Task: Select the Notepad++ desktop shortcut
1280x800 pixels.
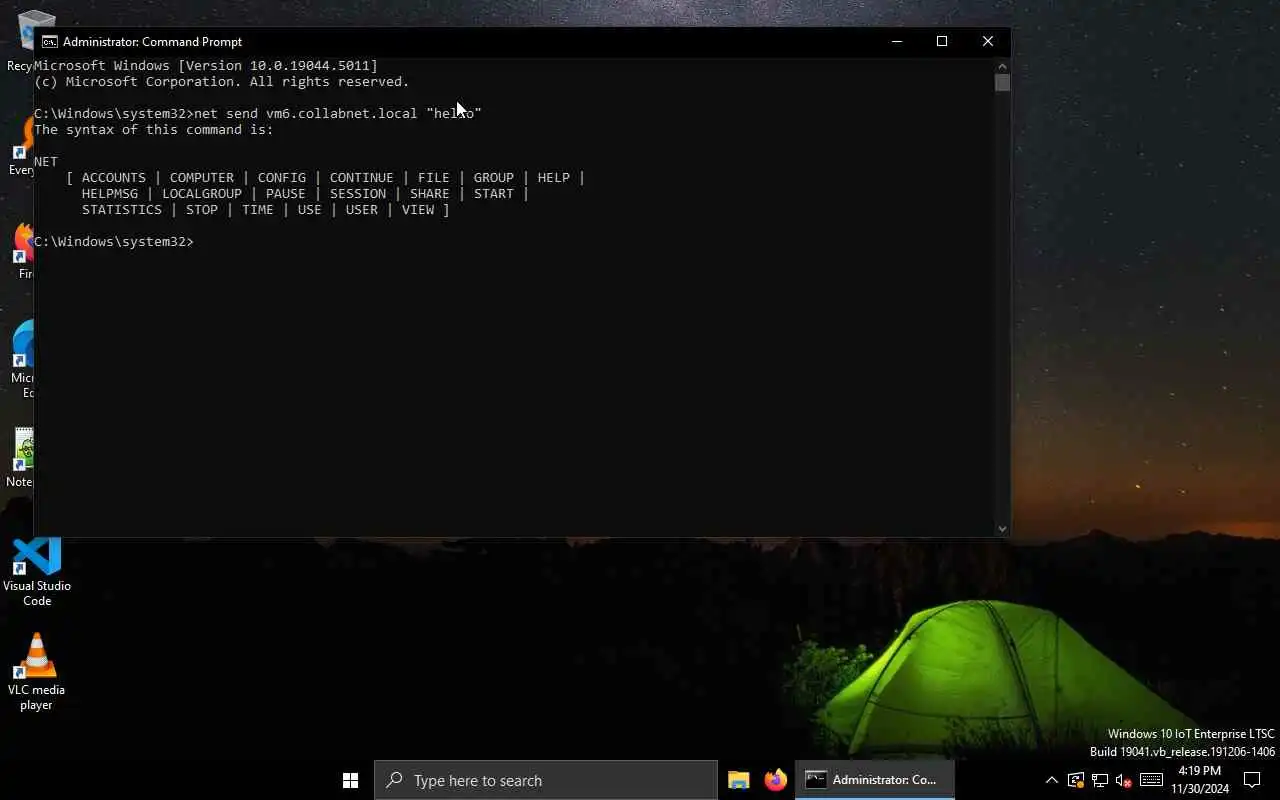Action: pyautogui.click(x=20, y=458)
